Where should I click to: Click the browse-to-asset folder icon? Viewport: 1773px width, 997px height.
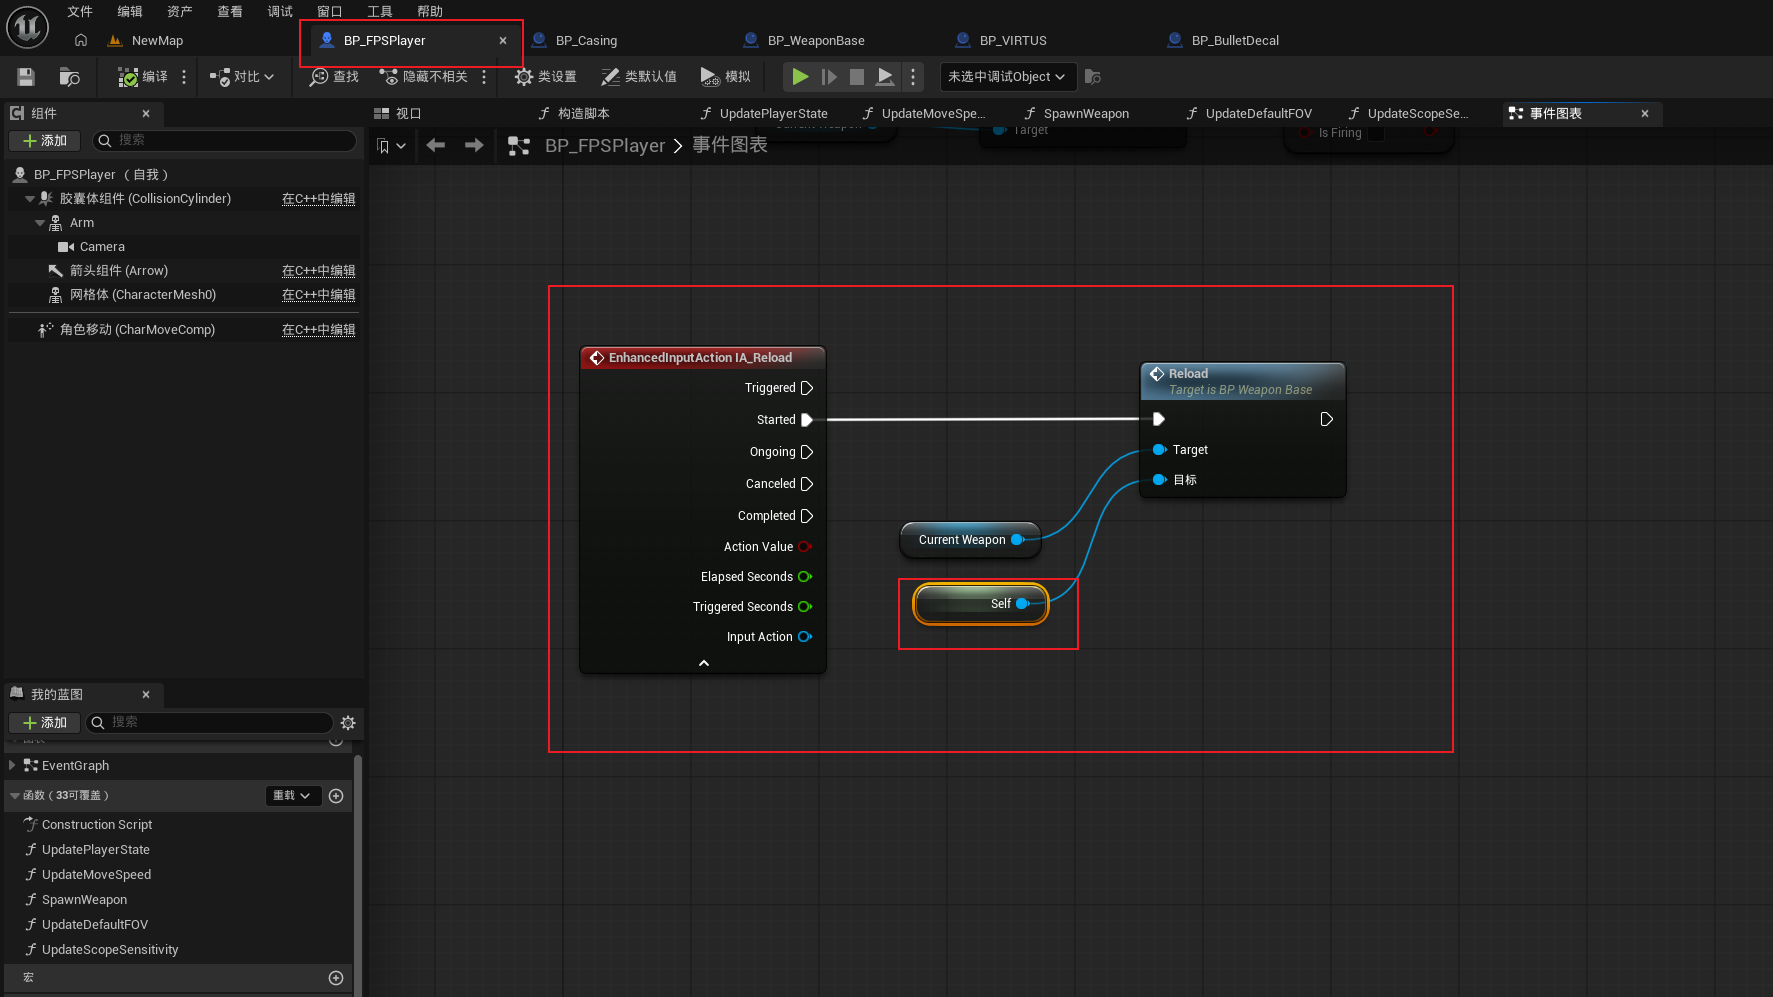[x=69, y=77]
